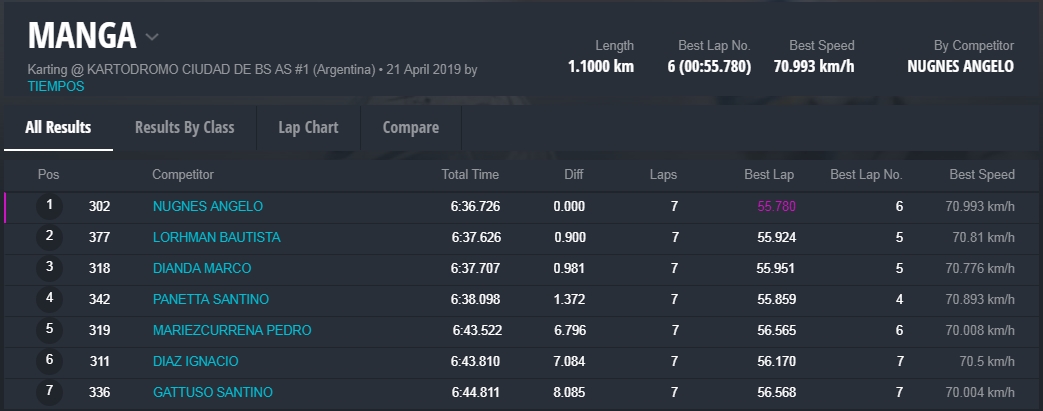
Task: Open the TIEMPOS organizer link
Action: pyautogui.click(x=56, y=87)
